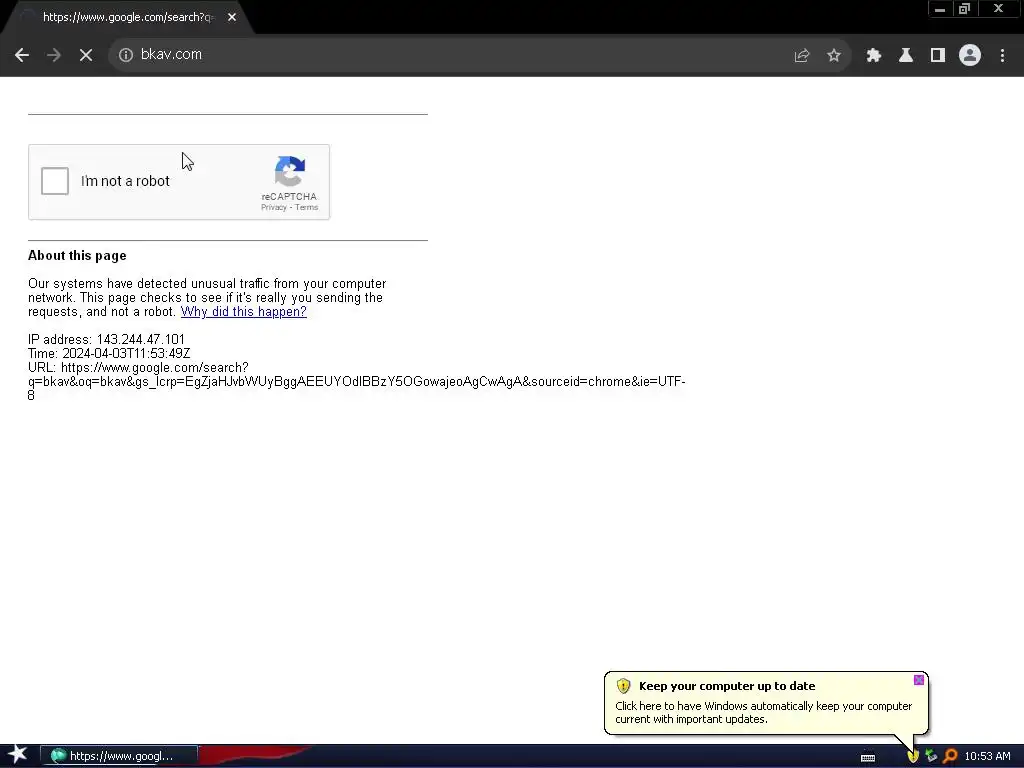Click the 10:53 AM clock

point(987,756)
